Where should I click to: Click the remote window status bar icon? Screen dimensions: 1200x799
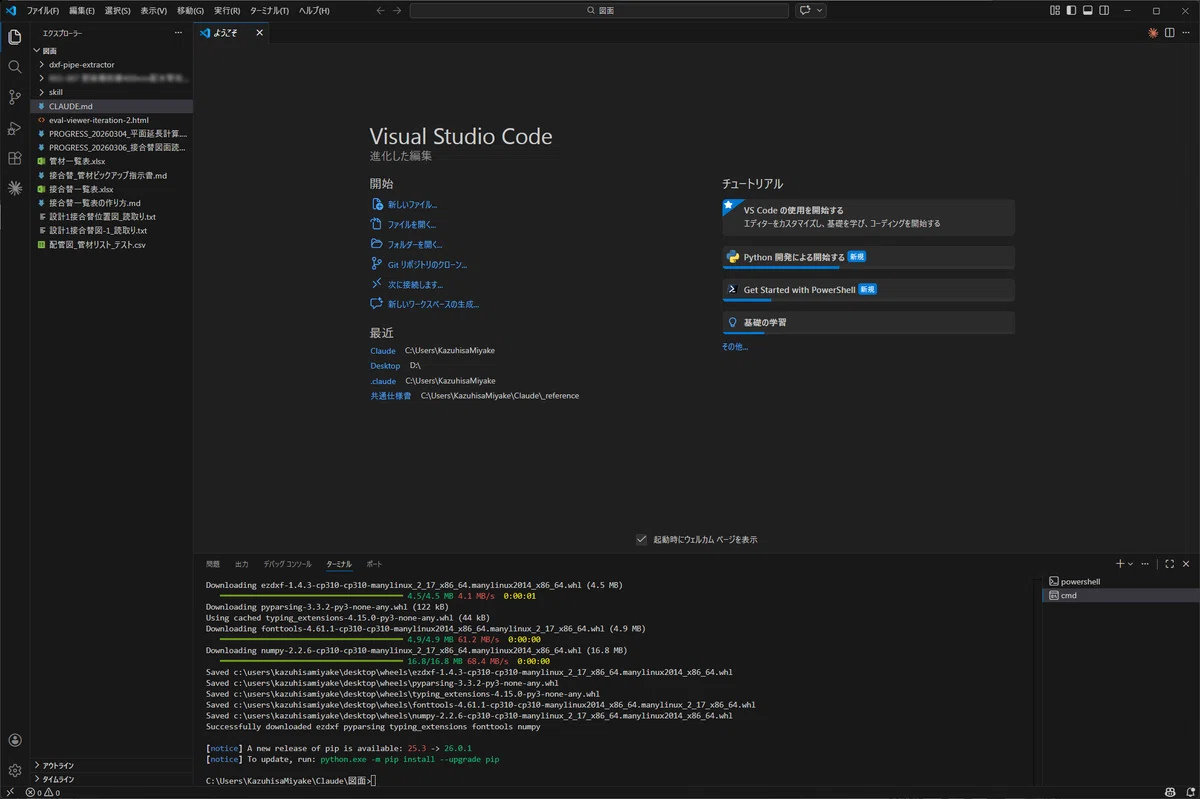point(9,793)
